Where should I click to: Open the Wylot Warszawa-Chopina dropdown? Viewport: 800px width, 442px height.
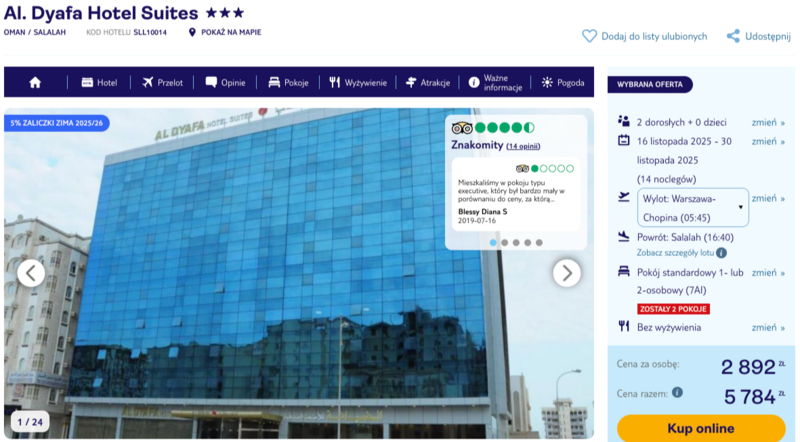point(693,207)
